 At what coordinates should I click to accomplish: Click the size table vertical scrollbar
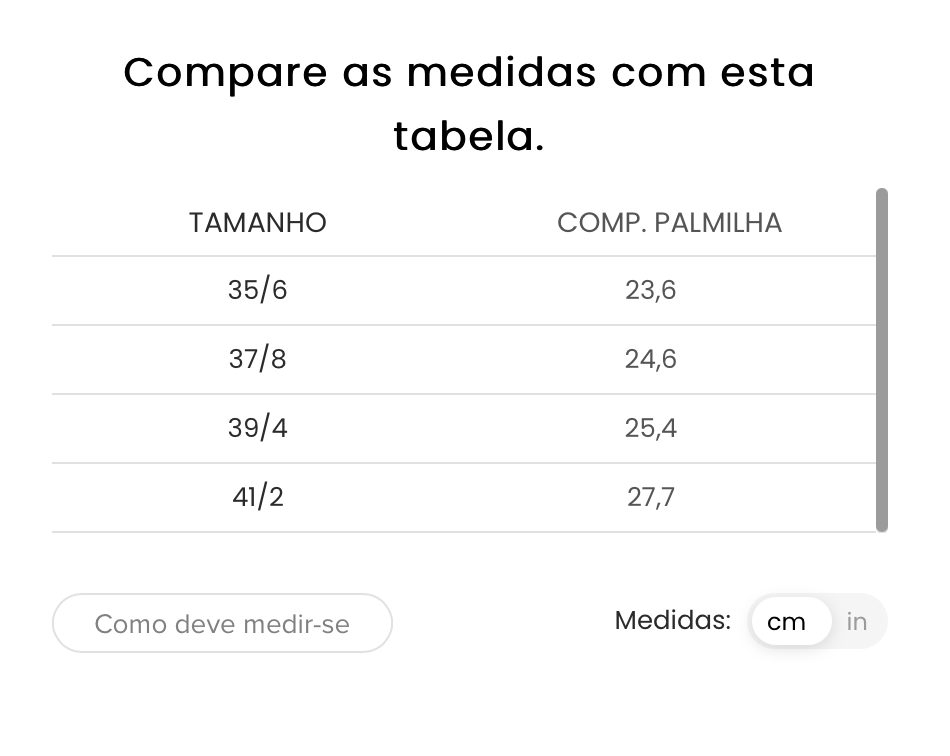(x=881, y=360)
